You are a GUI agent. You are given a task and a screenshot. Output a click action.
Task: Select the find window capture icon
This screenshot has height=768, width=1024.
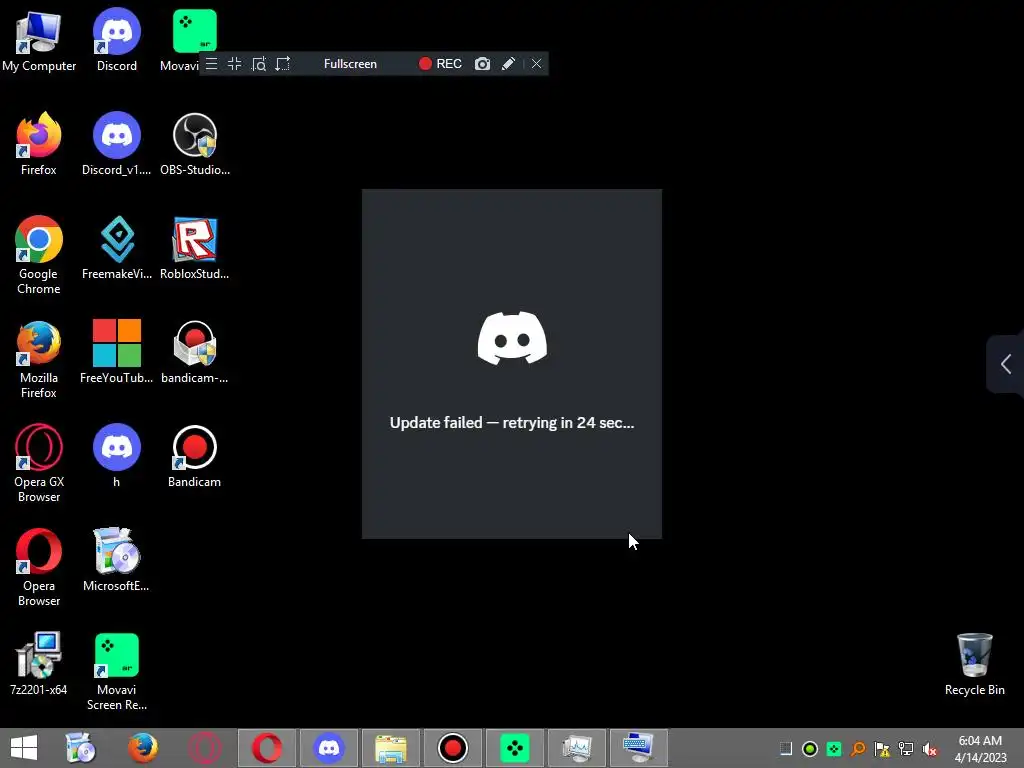(x=259, y=64)
